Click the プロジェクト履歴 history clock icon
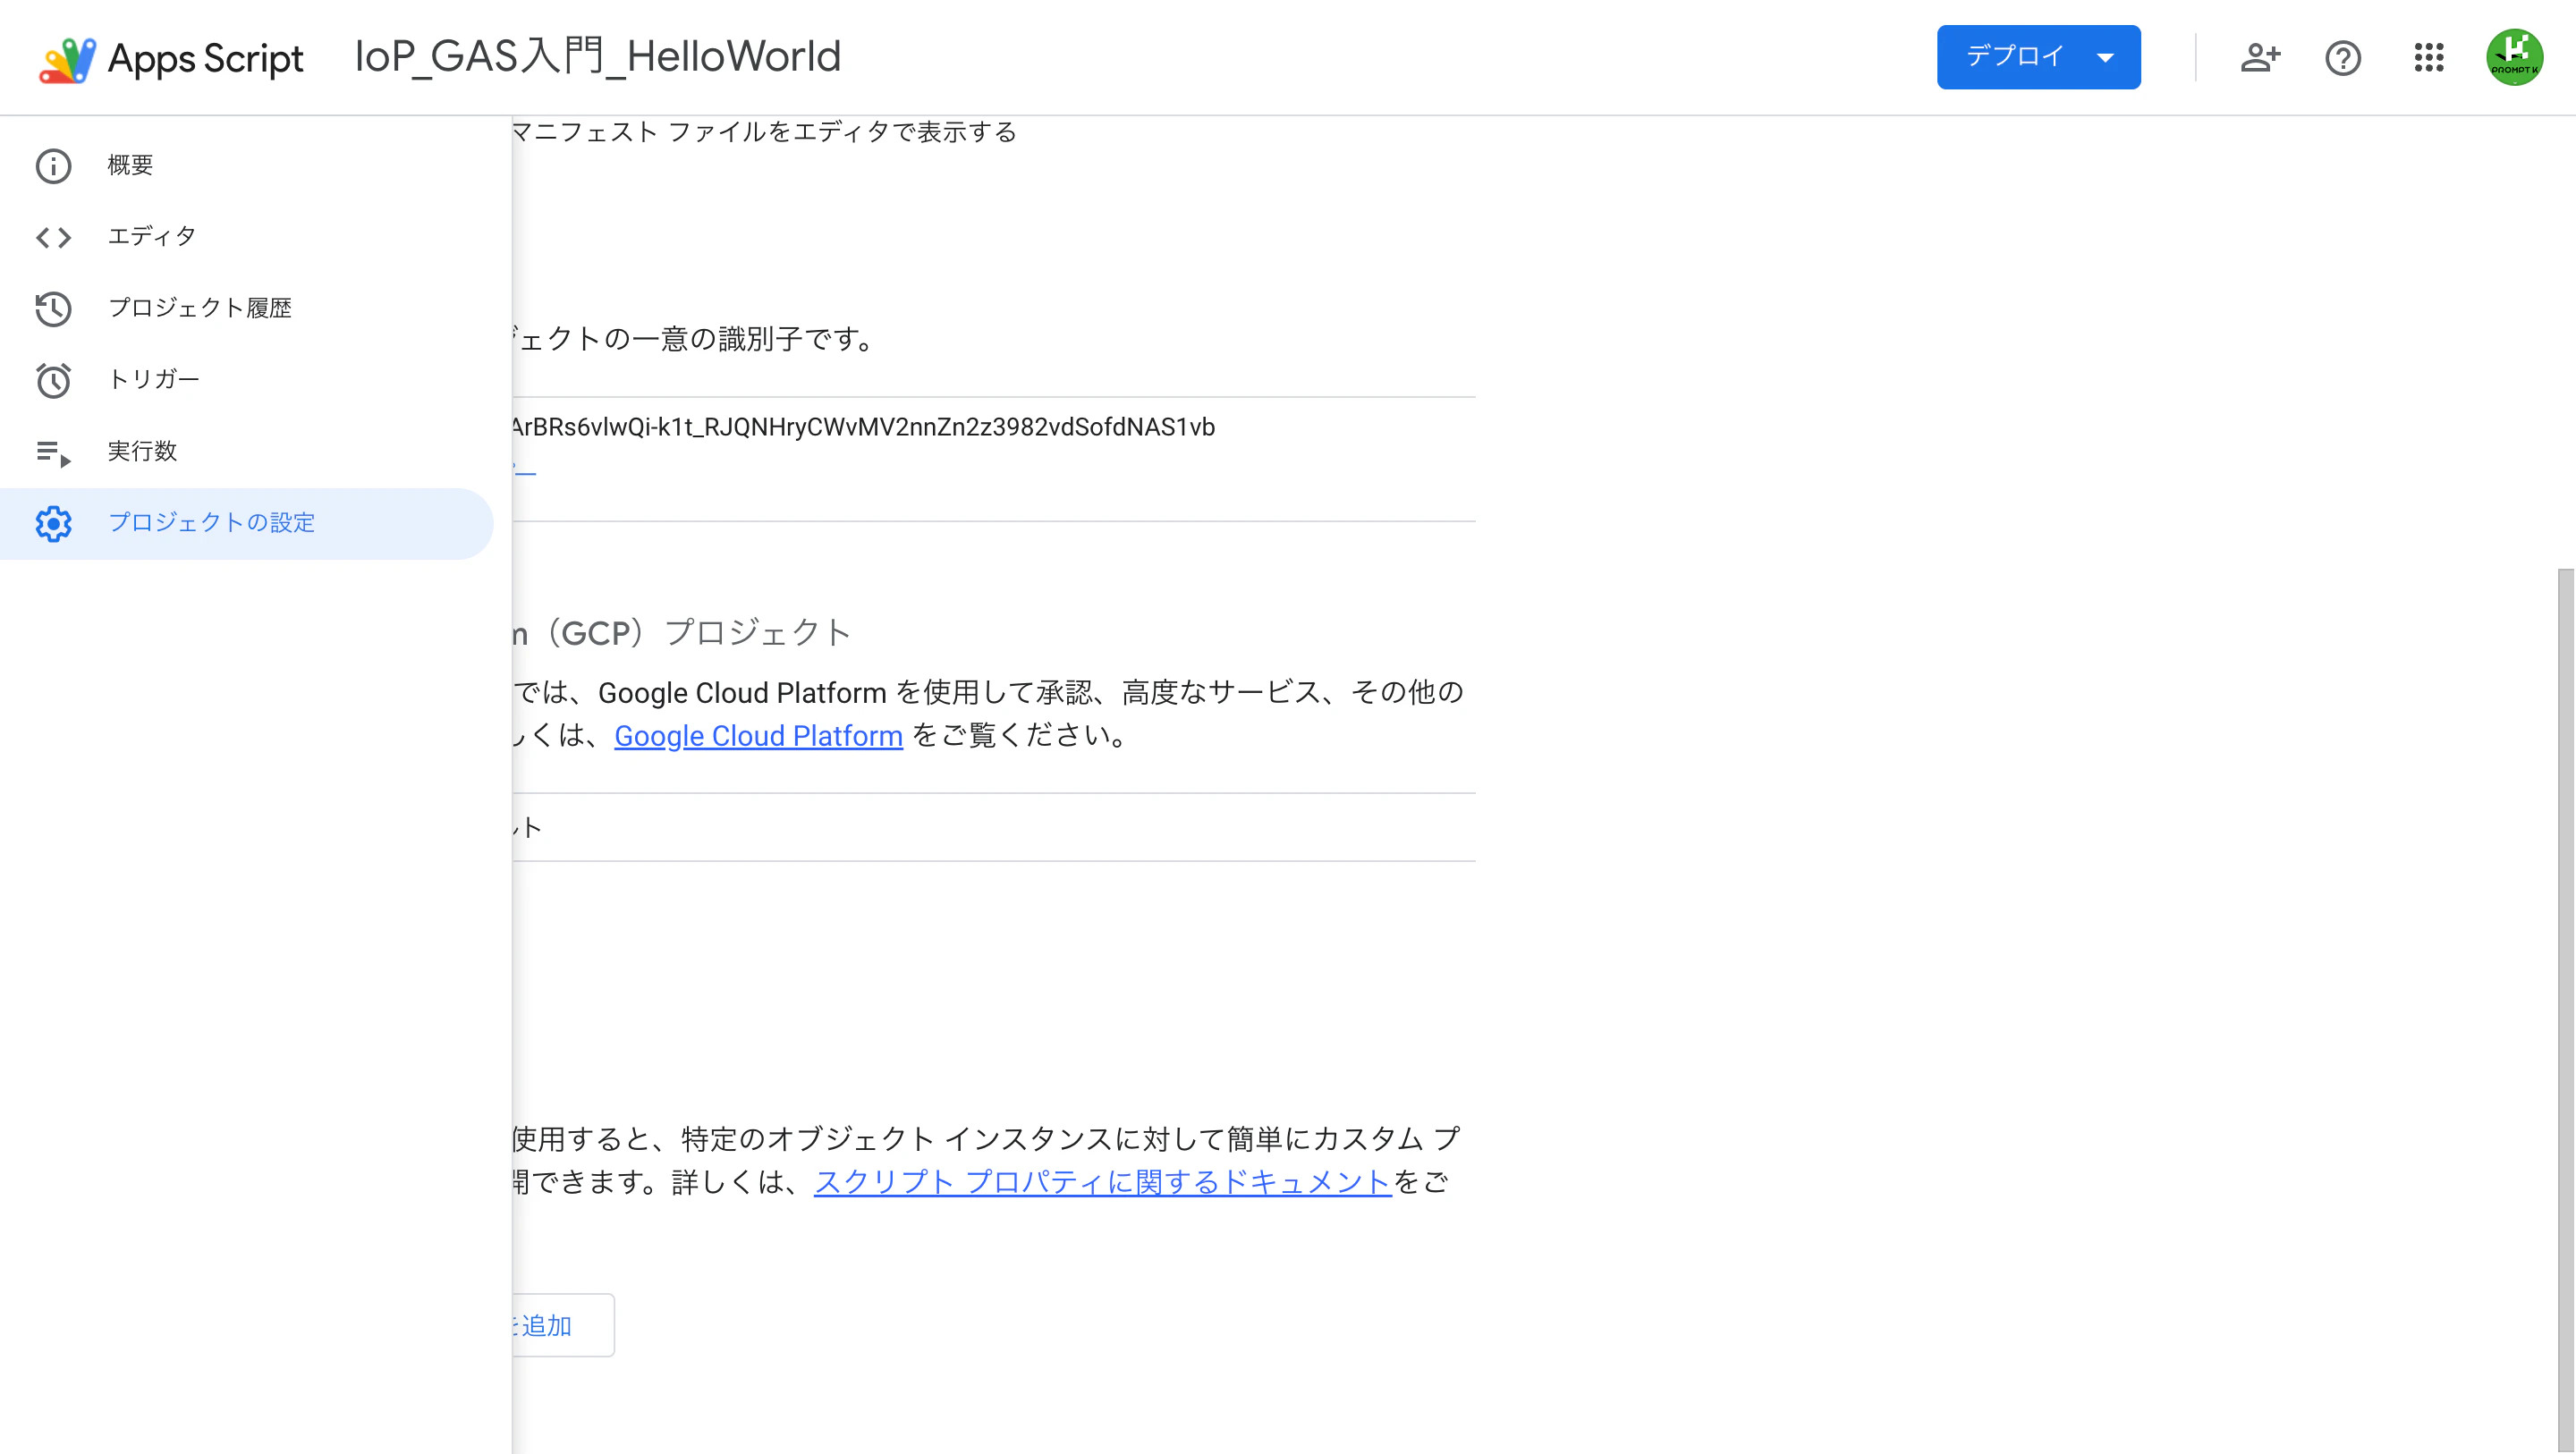This screenshot has height=1454, width=2576. tap(53, 309)
